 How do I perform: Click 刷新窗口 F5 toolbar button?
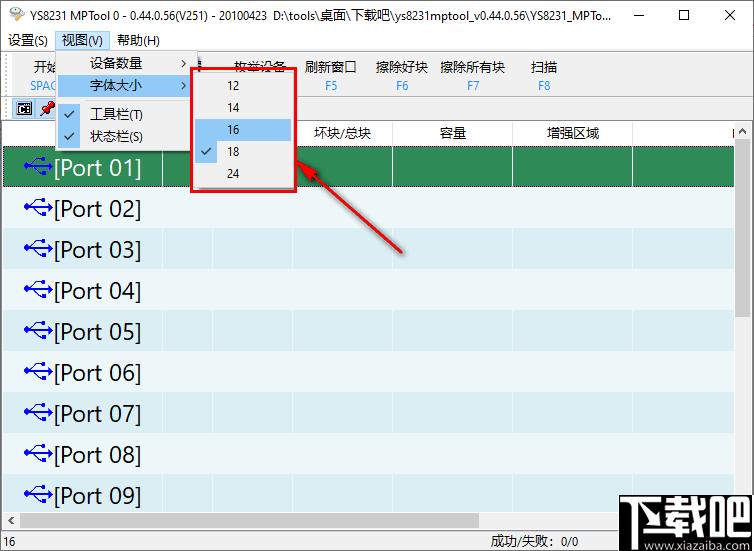click(331, 76)
